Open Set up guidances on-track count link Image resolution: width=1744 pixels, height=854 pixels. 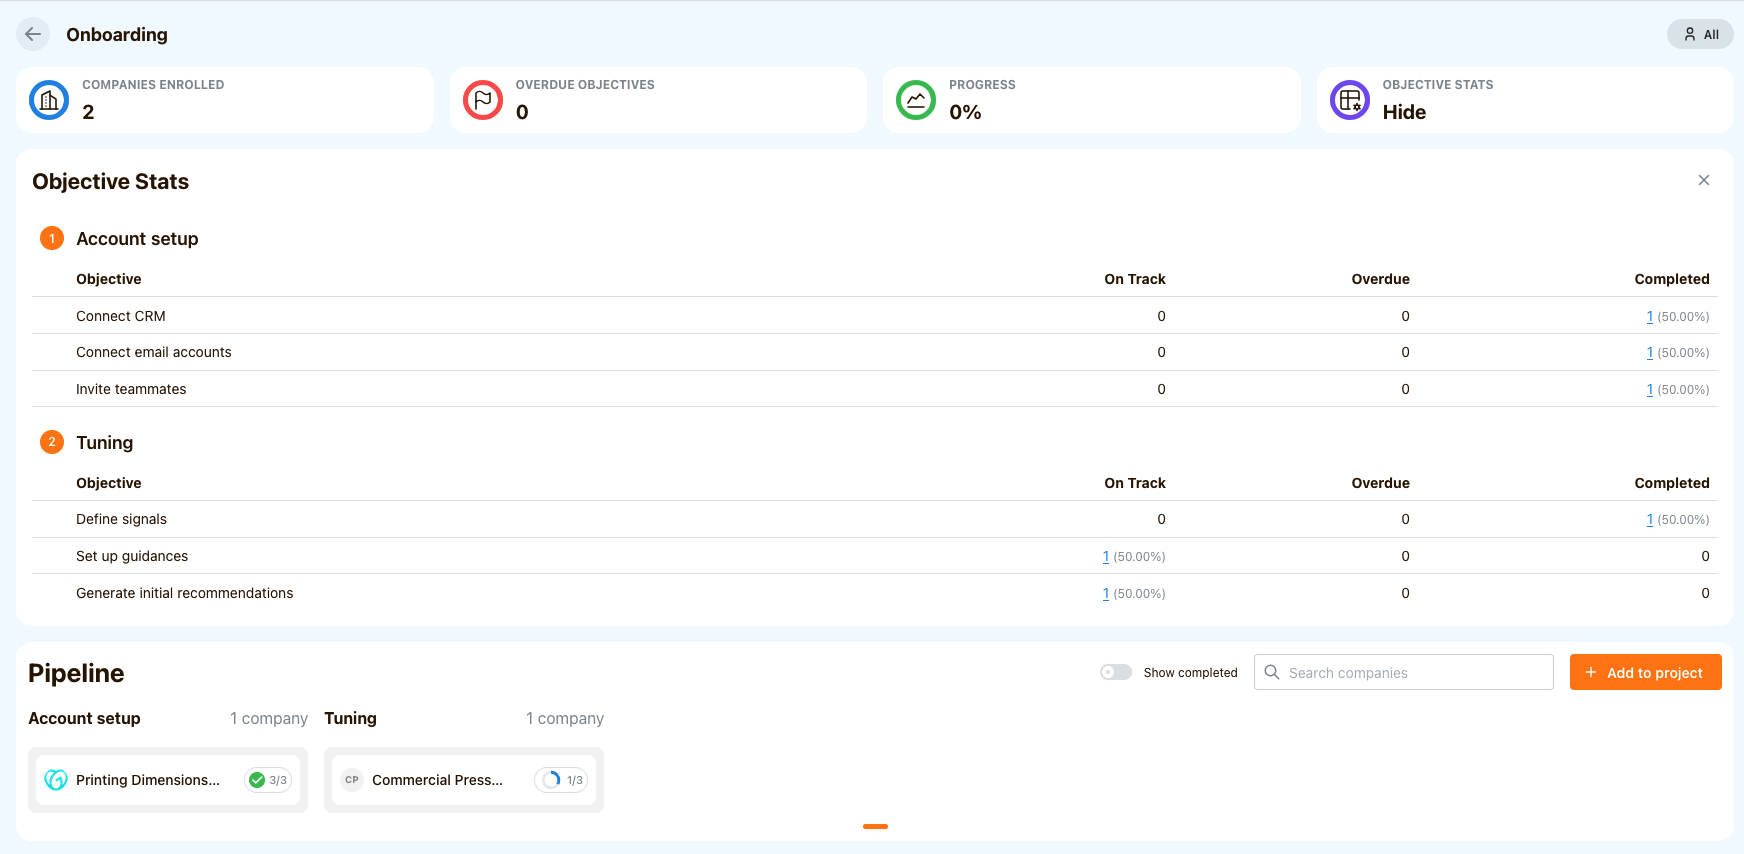click(1105, 557)
